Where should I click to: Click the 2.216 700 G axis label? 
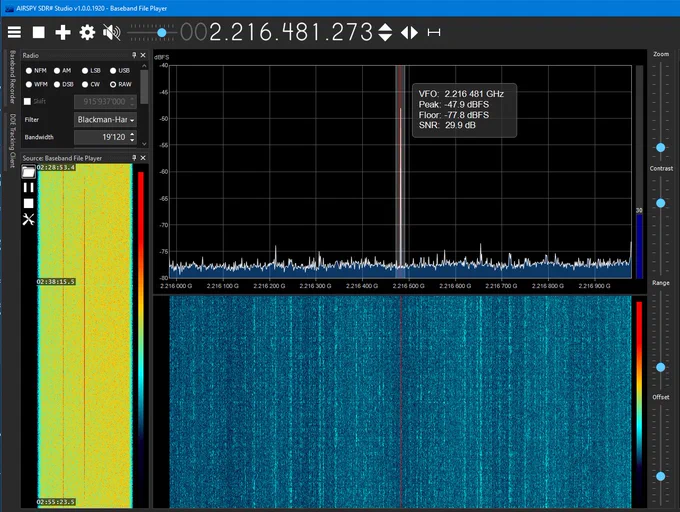(501, 286)
